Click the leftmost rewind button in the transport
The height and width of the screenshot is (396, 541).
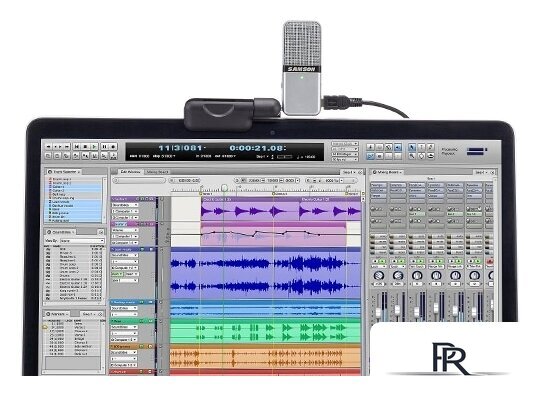[x=48, y=147]
